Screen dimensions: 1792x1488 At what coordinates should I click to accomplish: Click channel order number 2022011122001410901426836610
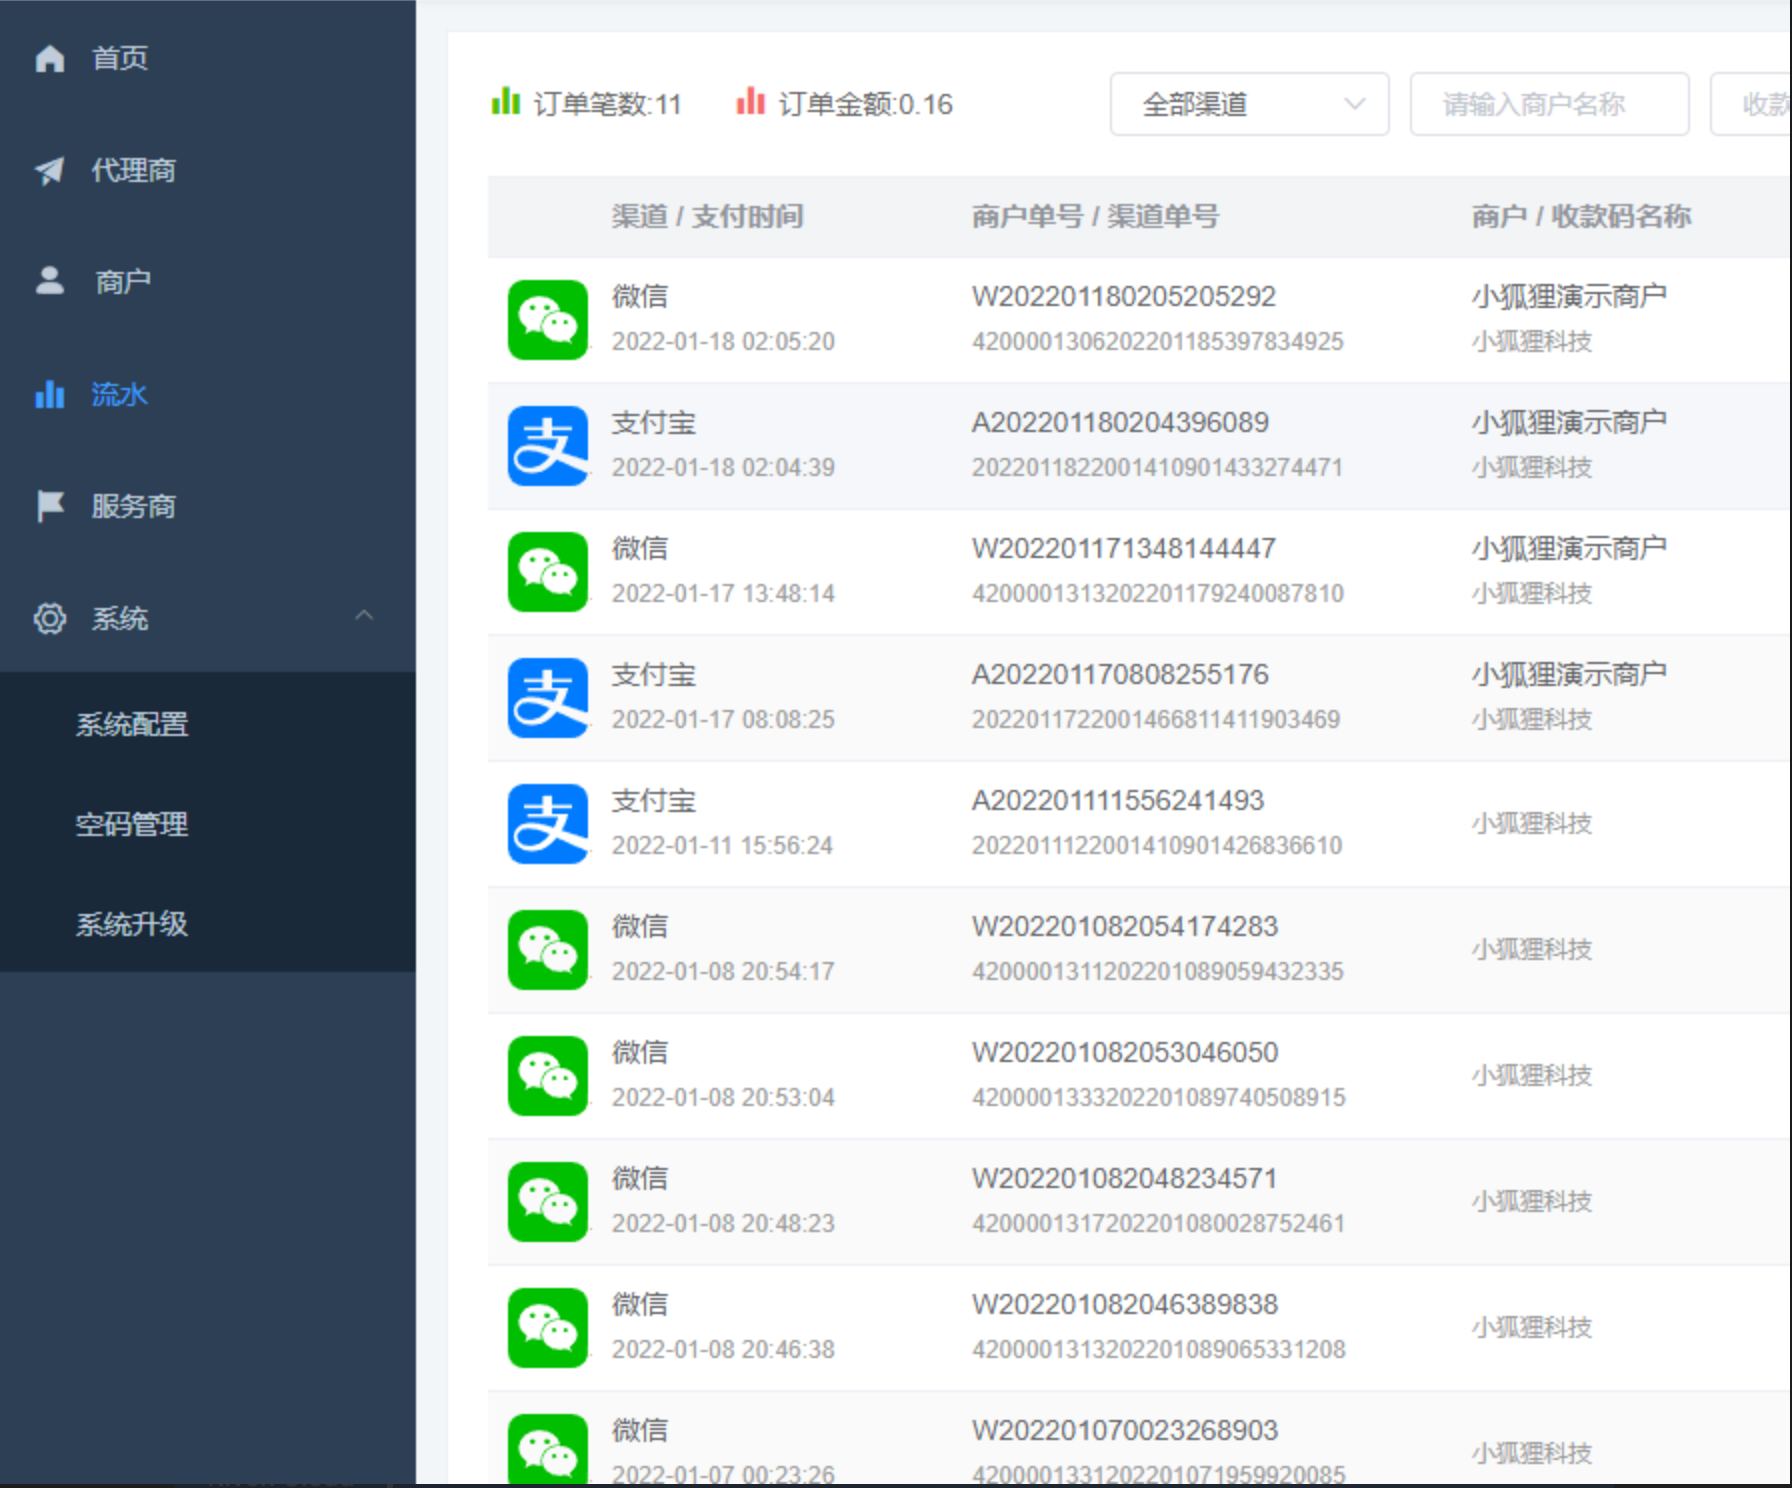coord(1157,845)
